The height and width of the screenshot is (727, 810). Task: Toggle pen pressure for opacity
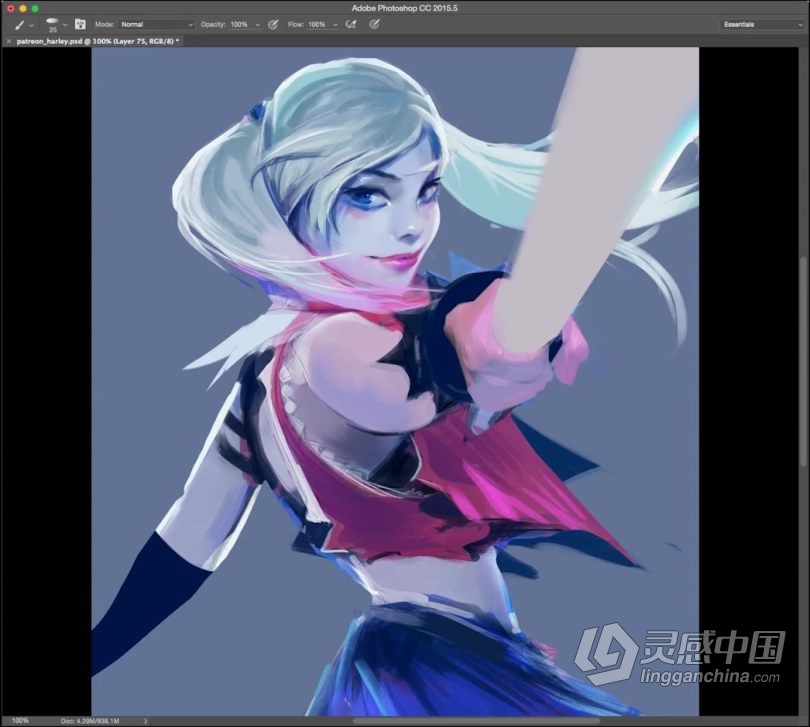(x=273, y=24)
